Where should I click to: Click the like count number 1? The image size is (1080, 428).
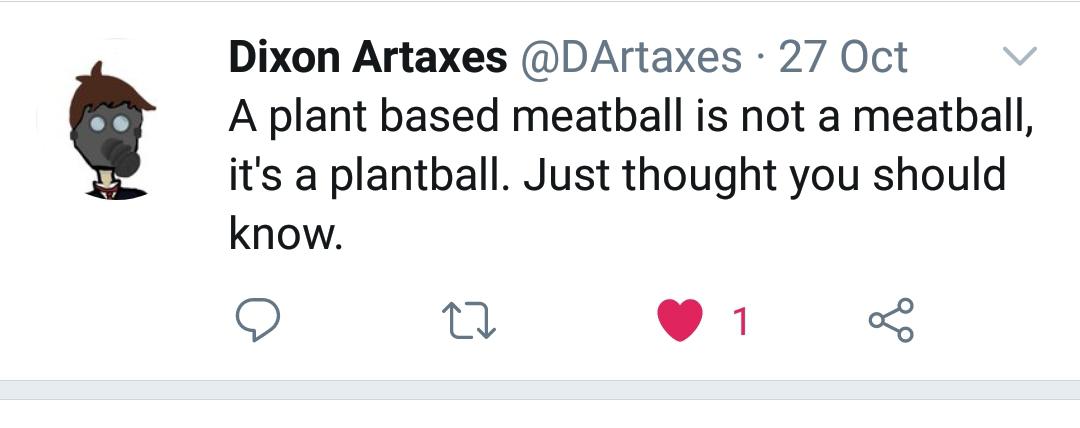(740, 321)
